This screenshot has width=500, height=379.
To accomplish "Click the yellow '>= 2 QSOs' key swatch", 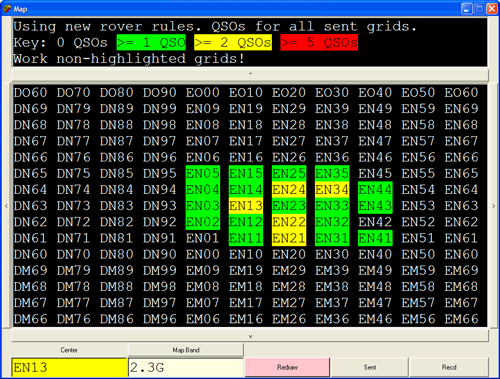I will [233, 43].
